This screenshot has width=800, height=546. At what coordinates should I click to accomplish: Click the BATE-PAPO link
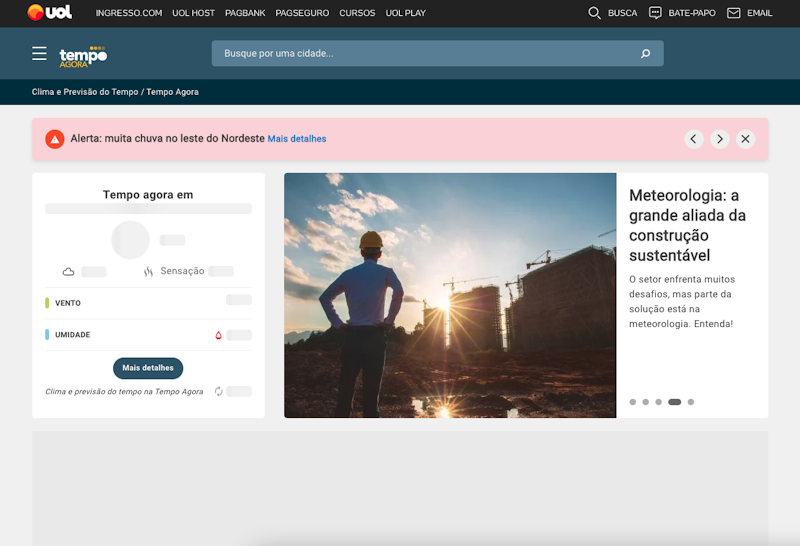click(692, 13)
